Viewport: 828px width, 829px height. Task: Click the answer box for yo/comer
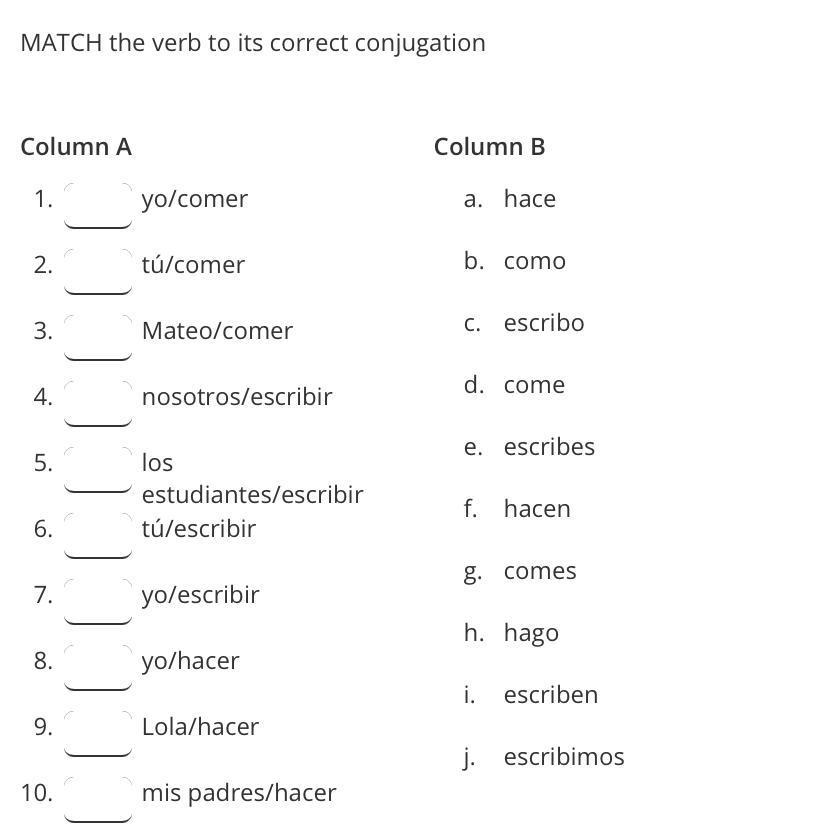(98, 205)
